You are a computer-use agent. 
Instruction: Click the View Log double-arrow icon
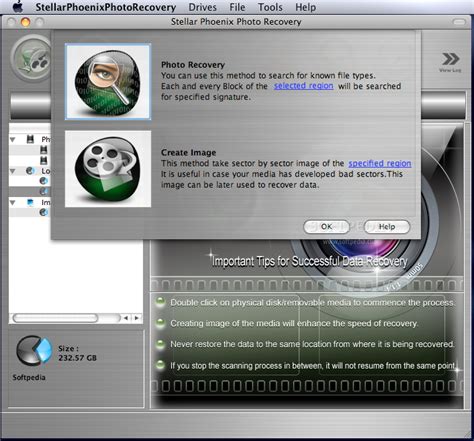pyautogui.click(x=450, y=62)
